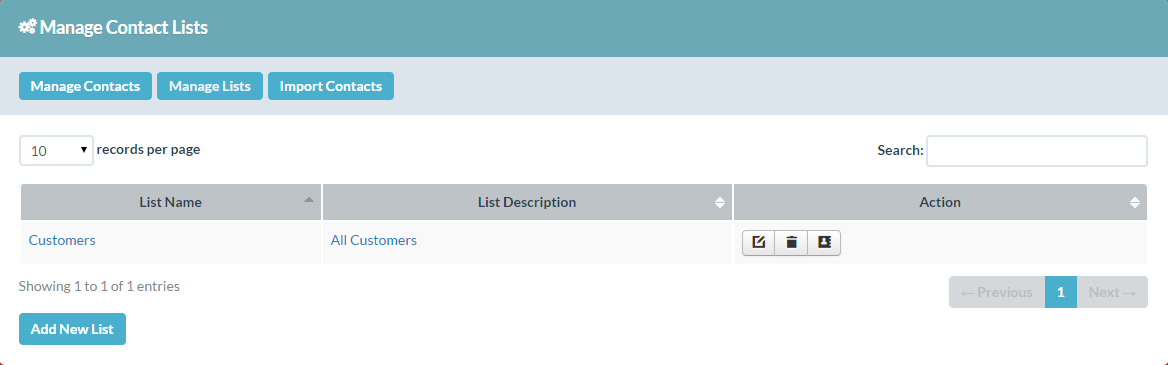Sort the List Description column arrows
The image size is (1168, 365).
click(720, 203)
